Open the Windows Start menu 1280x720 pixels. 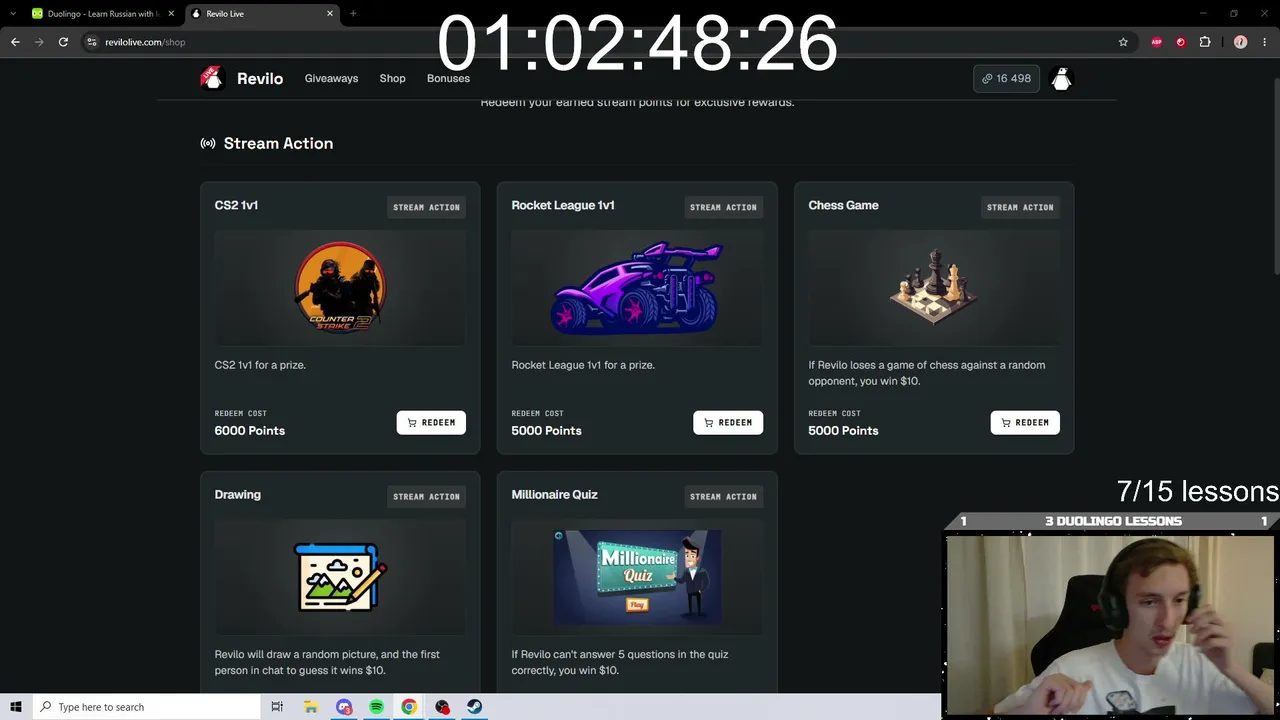point(16,707)
